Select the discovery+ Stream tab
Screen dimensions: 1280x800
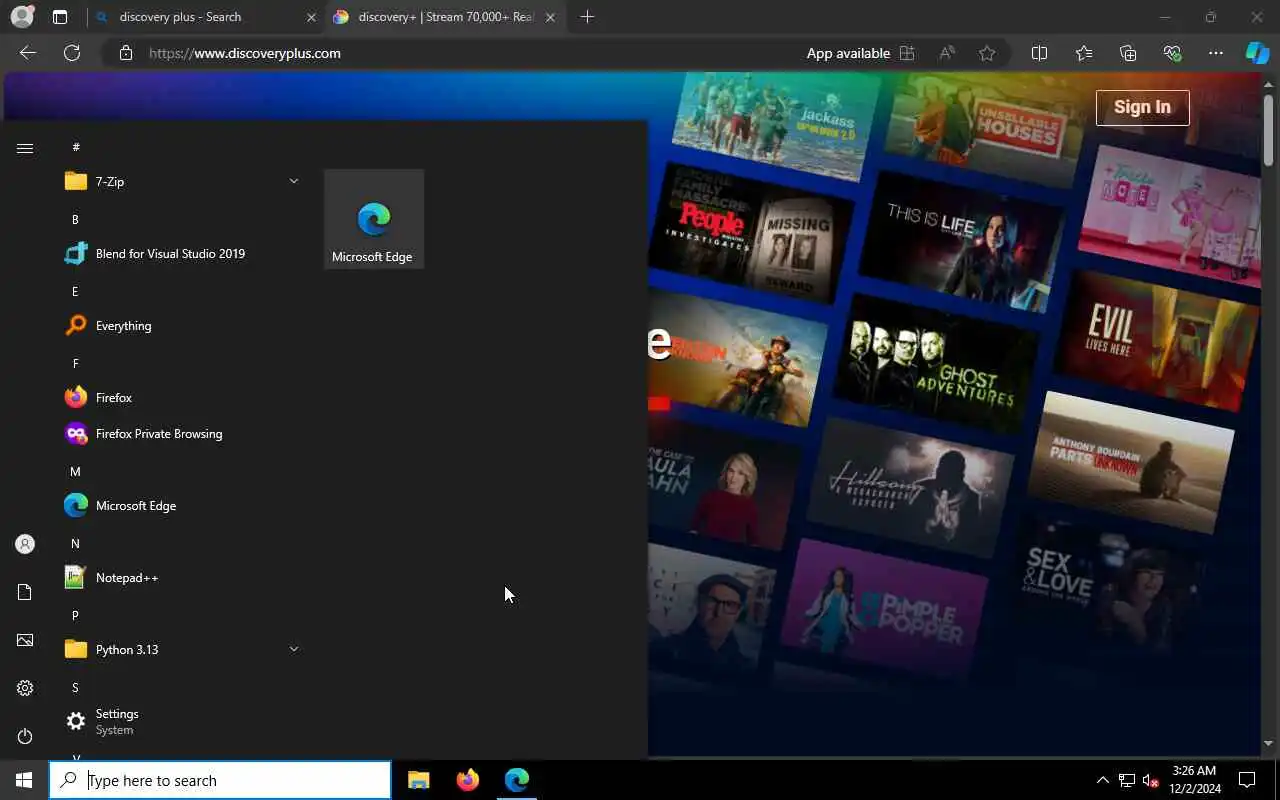[444, 17]
